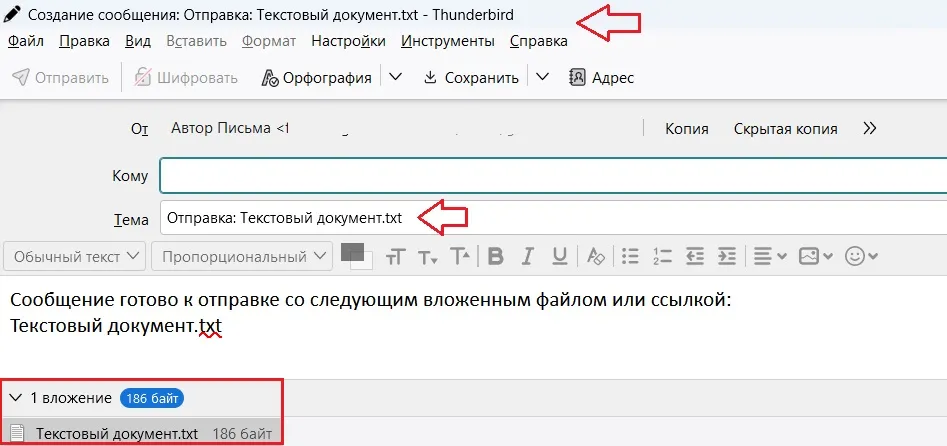Toggle underline formatting
The image size is (947, 446).
pyautogui.click(x=560, y=257)
